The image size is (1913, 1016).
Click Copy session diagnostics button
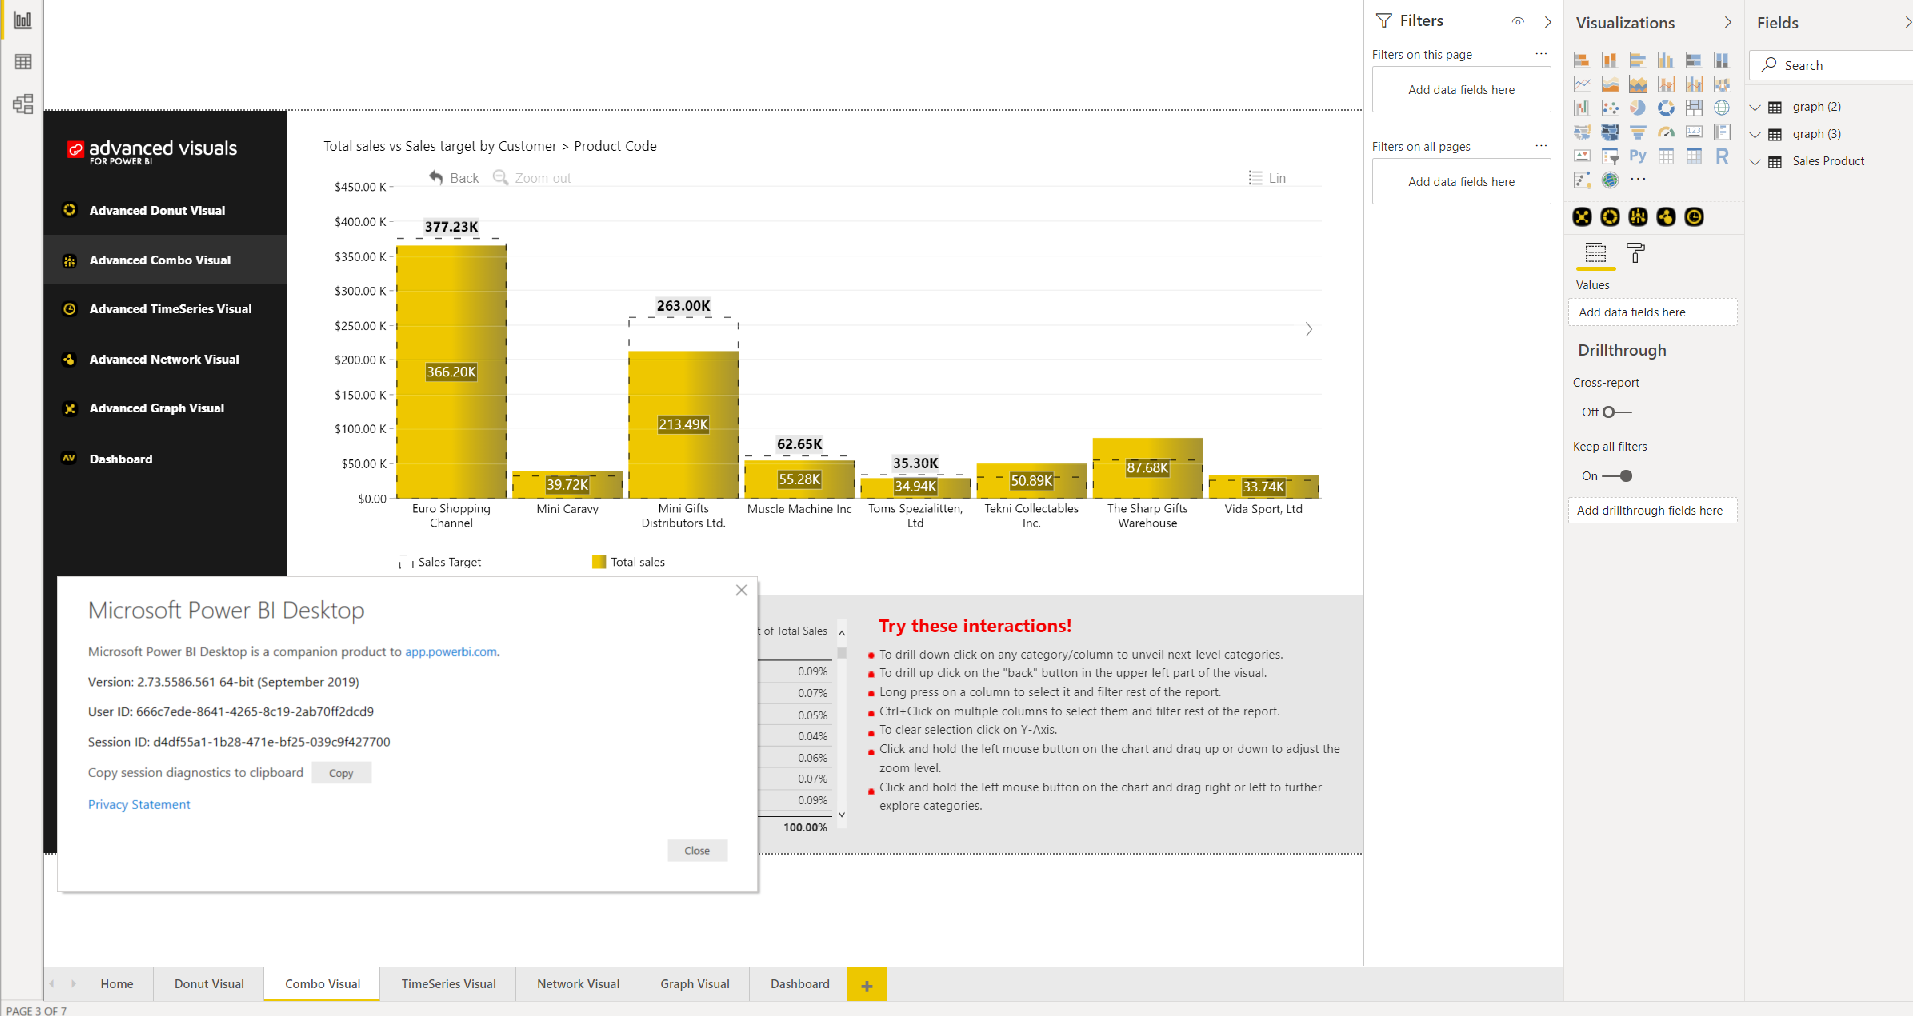click(341, 773)
